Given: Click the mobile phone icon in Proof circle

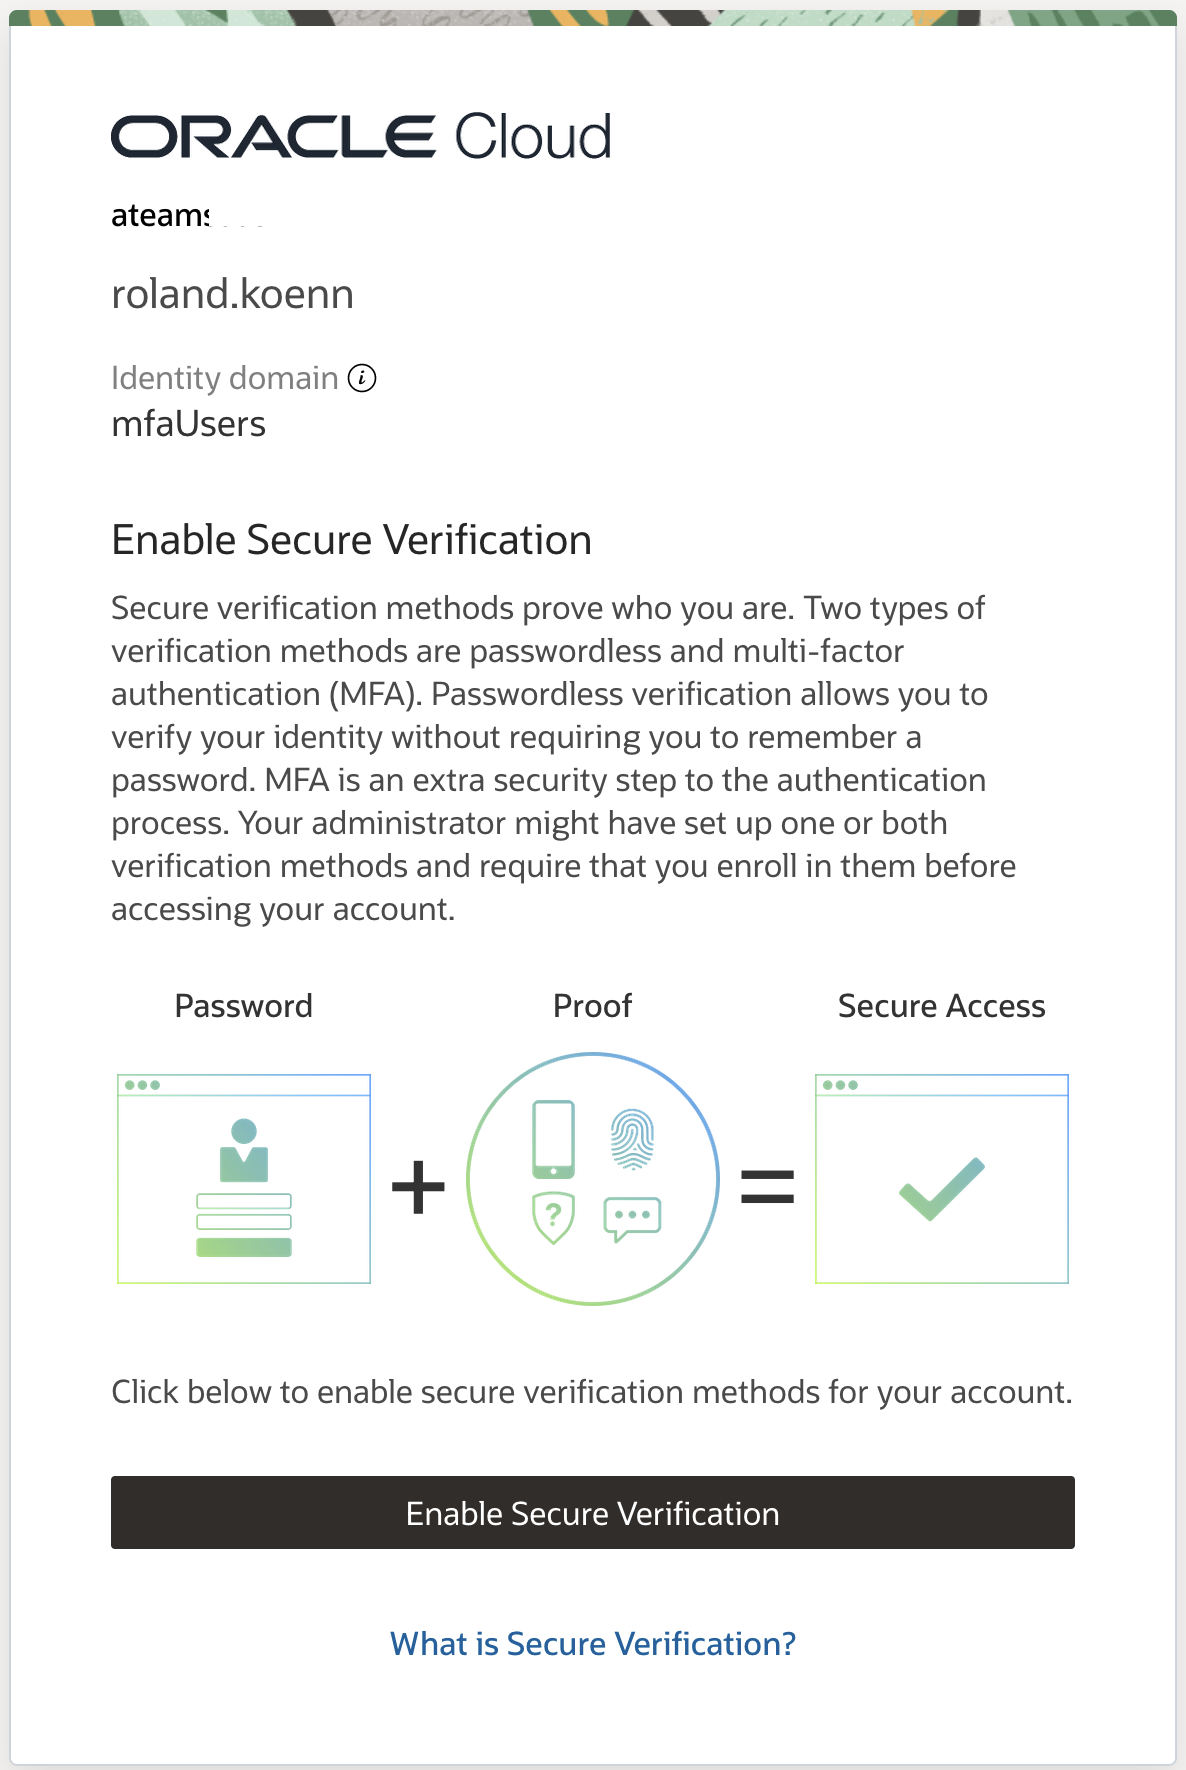Looking at the screenshot, I should tap(553, 1139).
